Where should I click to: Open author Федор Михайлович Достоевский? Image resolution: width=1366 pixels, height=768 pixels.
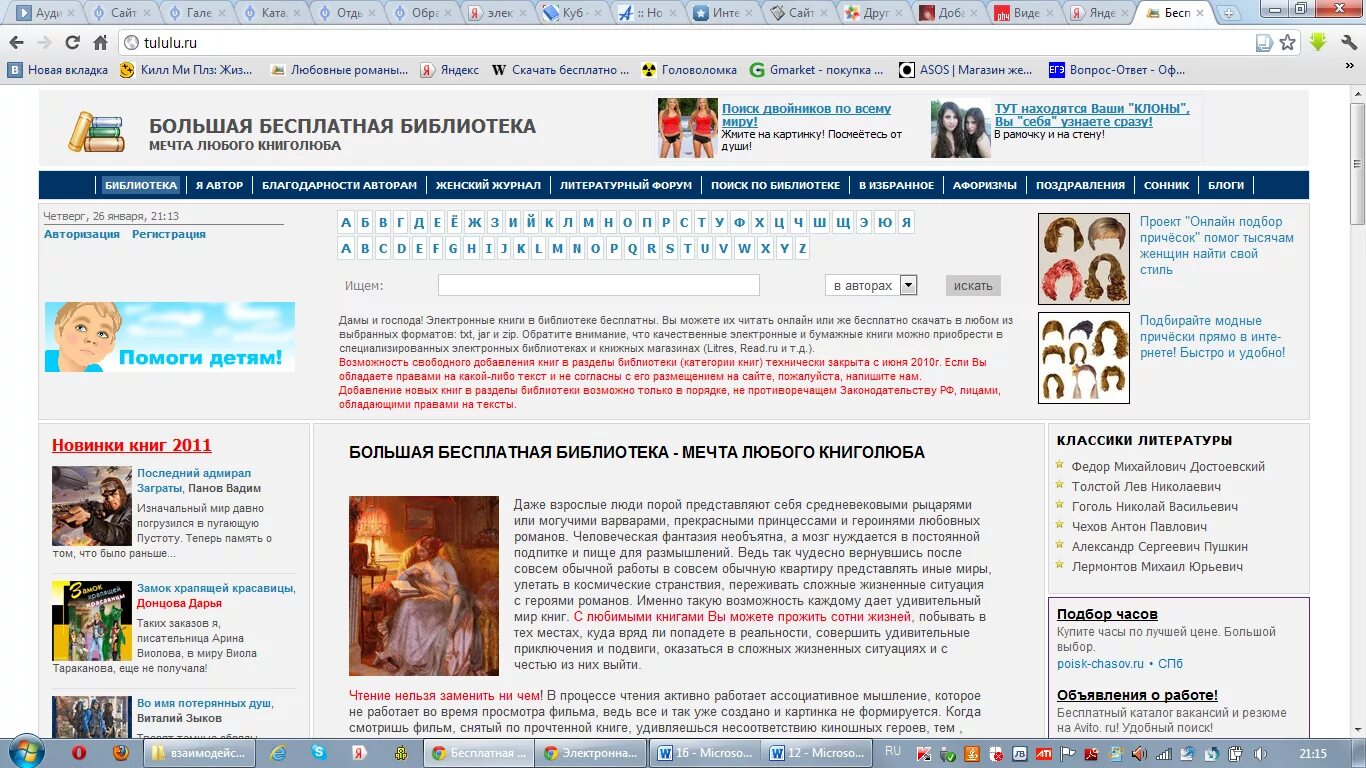[1168, 466]
